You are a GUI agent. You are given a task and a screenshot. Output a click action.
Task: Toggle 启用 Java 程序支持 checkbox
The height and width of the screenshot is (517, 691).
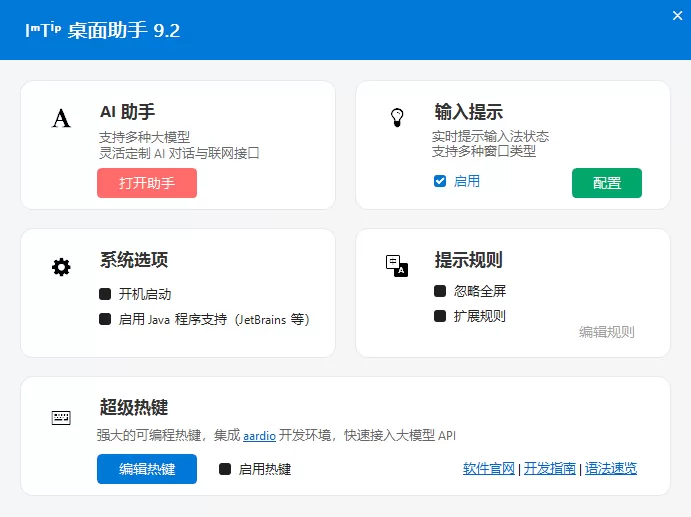[105, 319]
